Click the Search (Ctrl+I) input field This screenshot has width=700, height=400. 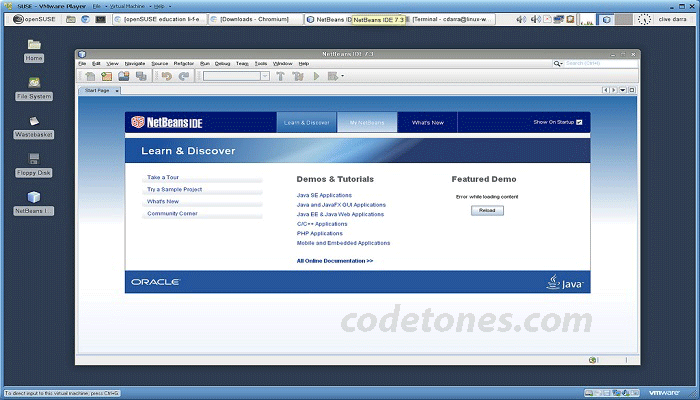601,64
